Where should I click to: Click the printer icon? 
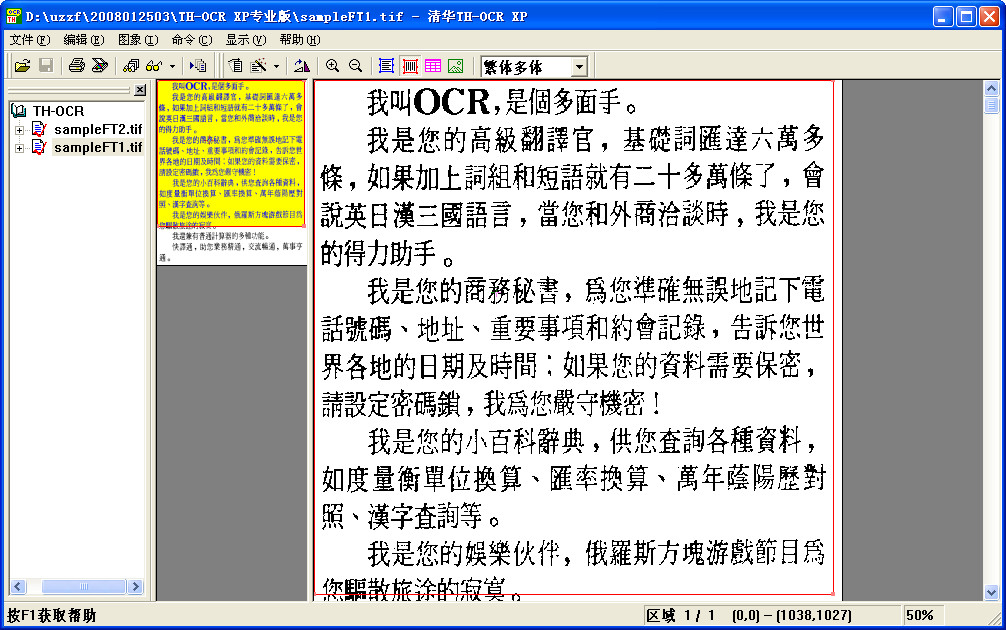[x=76, y=65]
